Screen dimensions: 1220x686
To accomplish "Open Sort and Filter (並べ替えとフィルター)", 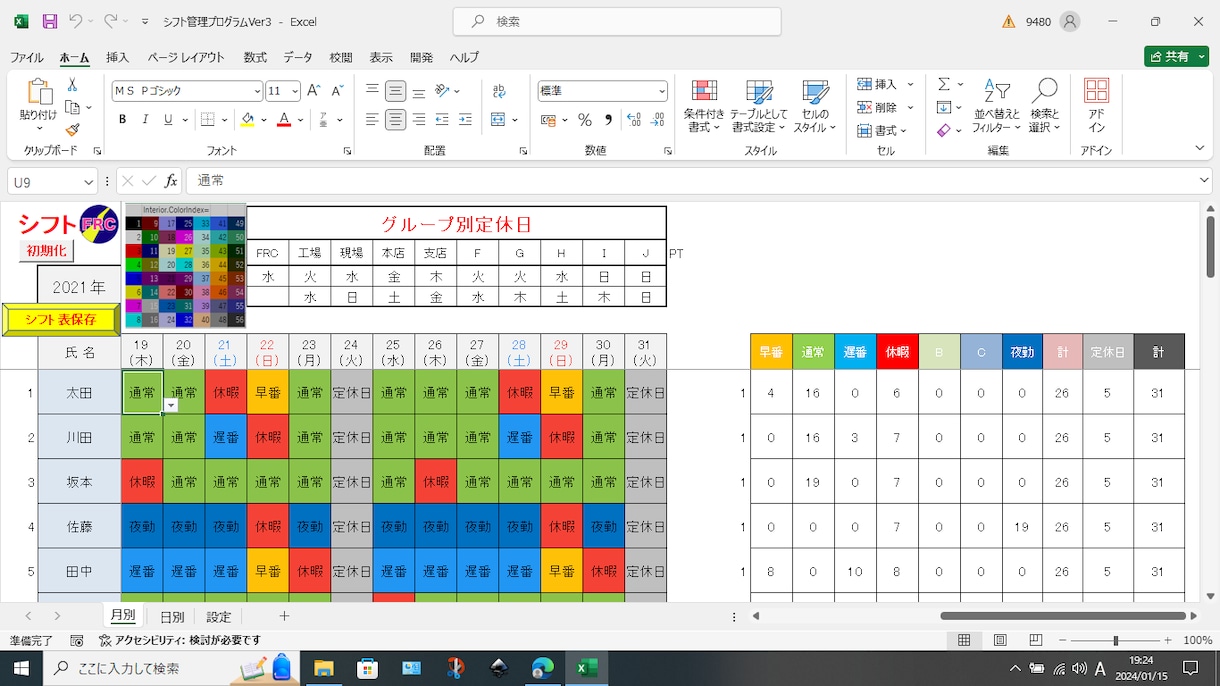I will tap(996, 108).
